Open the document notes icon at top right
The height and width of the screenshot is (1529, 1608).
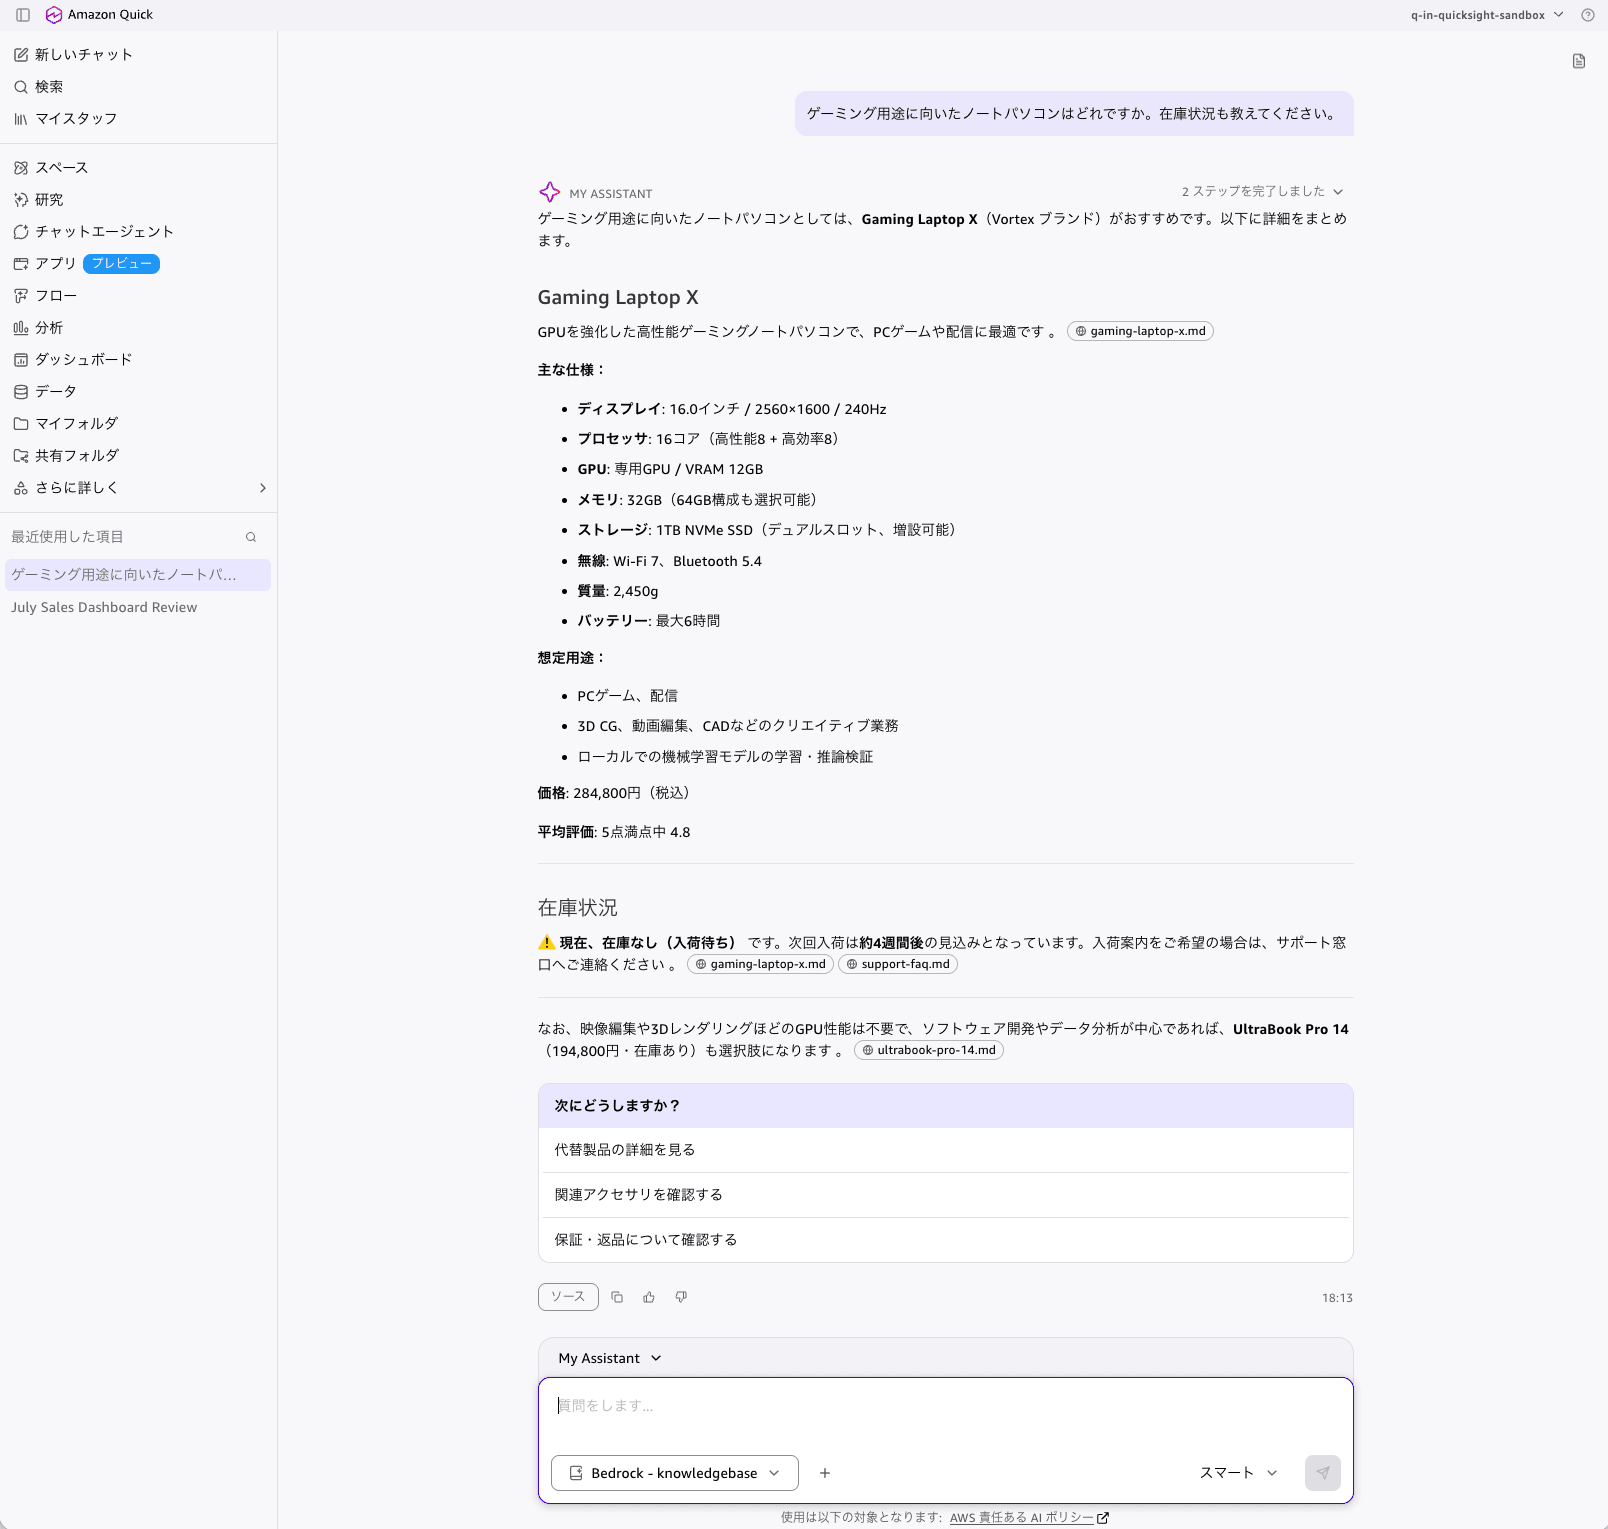pos(1579,61)
